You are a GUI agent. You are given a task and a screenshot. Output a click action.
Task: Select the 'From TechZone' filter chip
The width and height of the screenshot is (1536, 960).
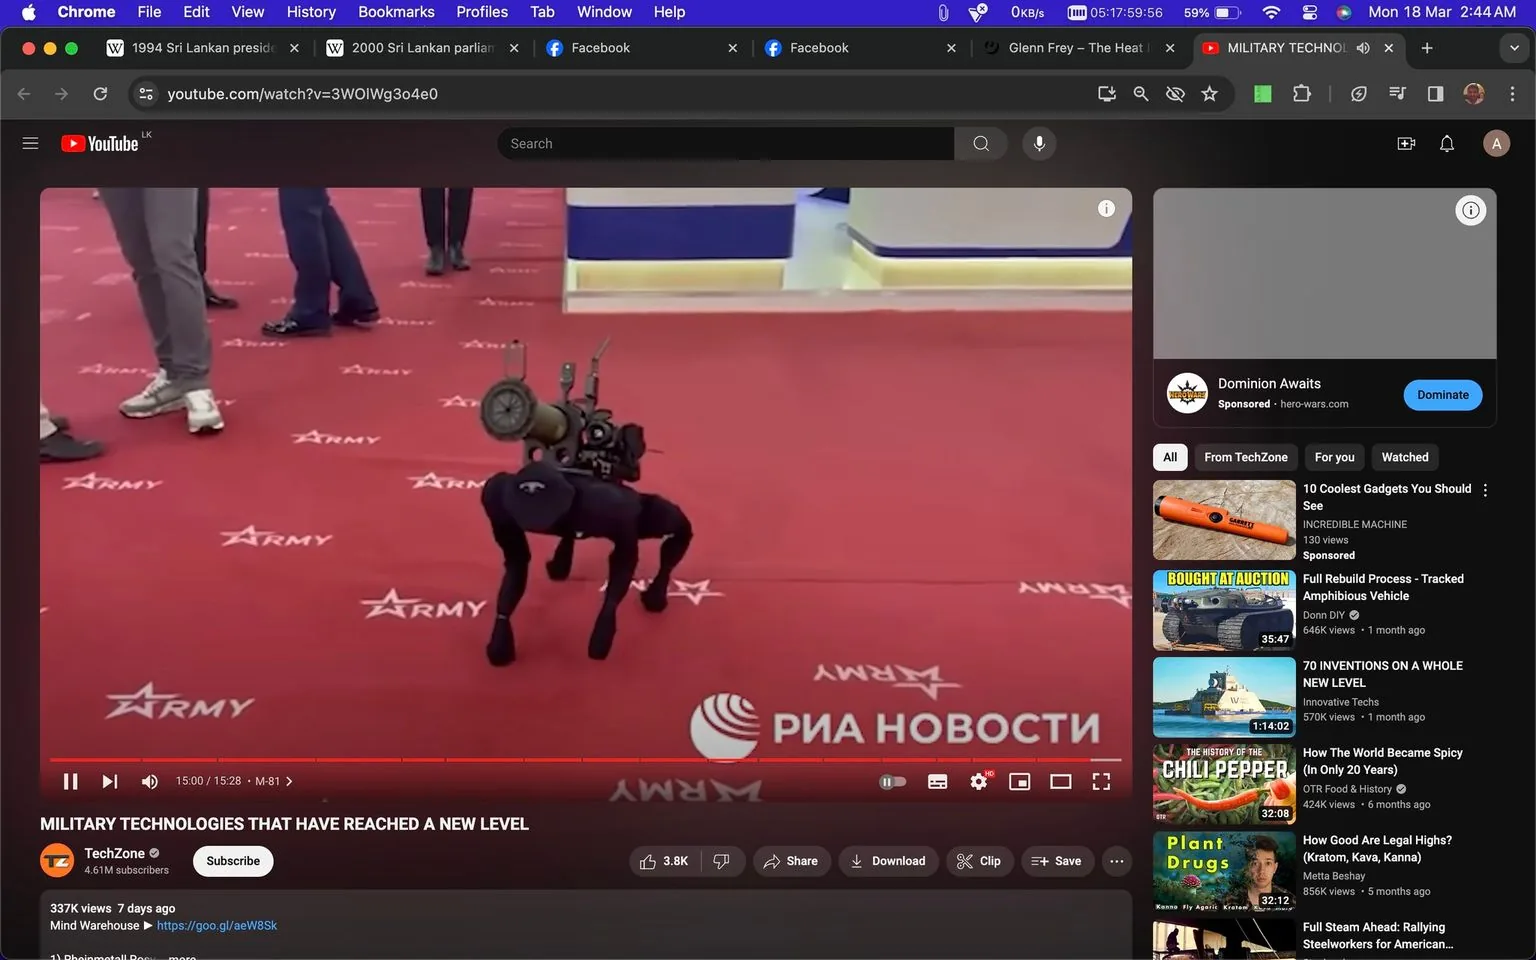1245,457
